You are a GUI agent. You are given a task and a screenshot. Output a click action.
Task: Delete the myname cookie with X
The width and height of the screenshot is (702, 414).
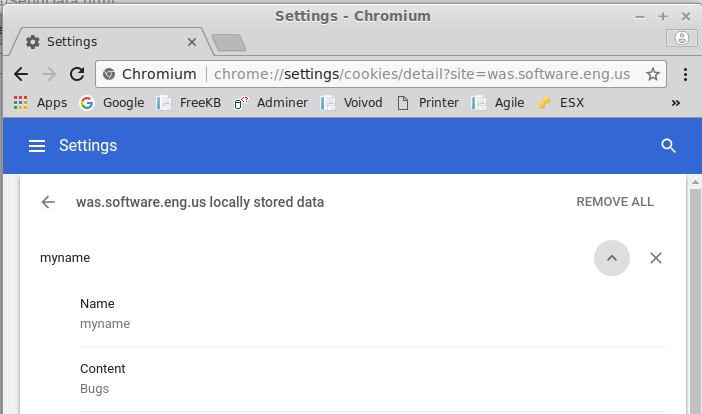[656, 258]
